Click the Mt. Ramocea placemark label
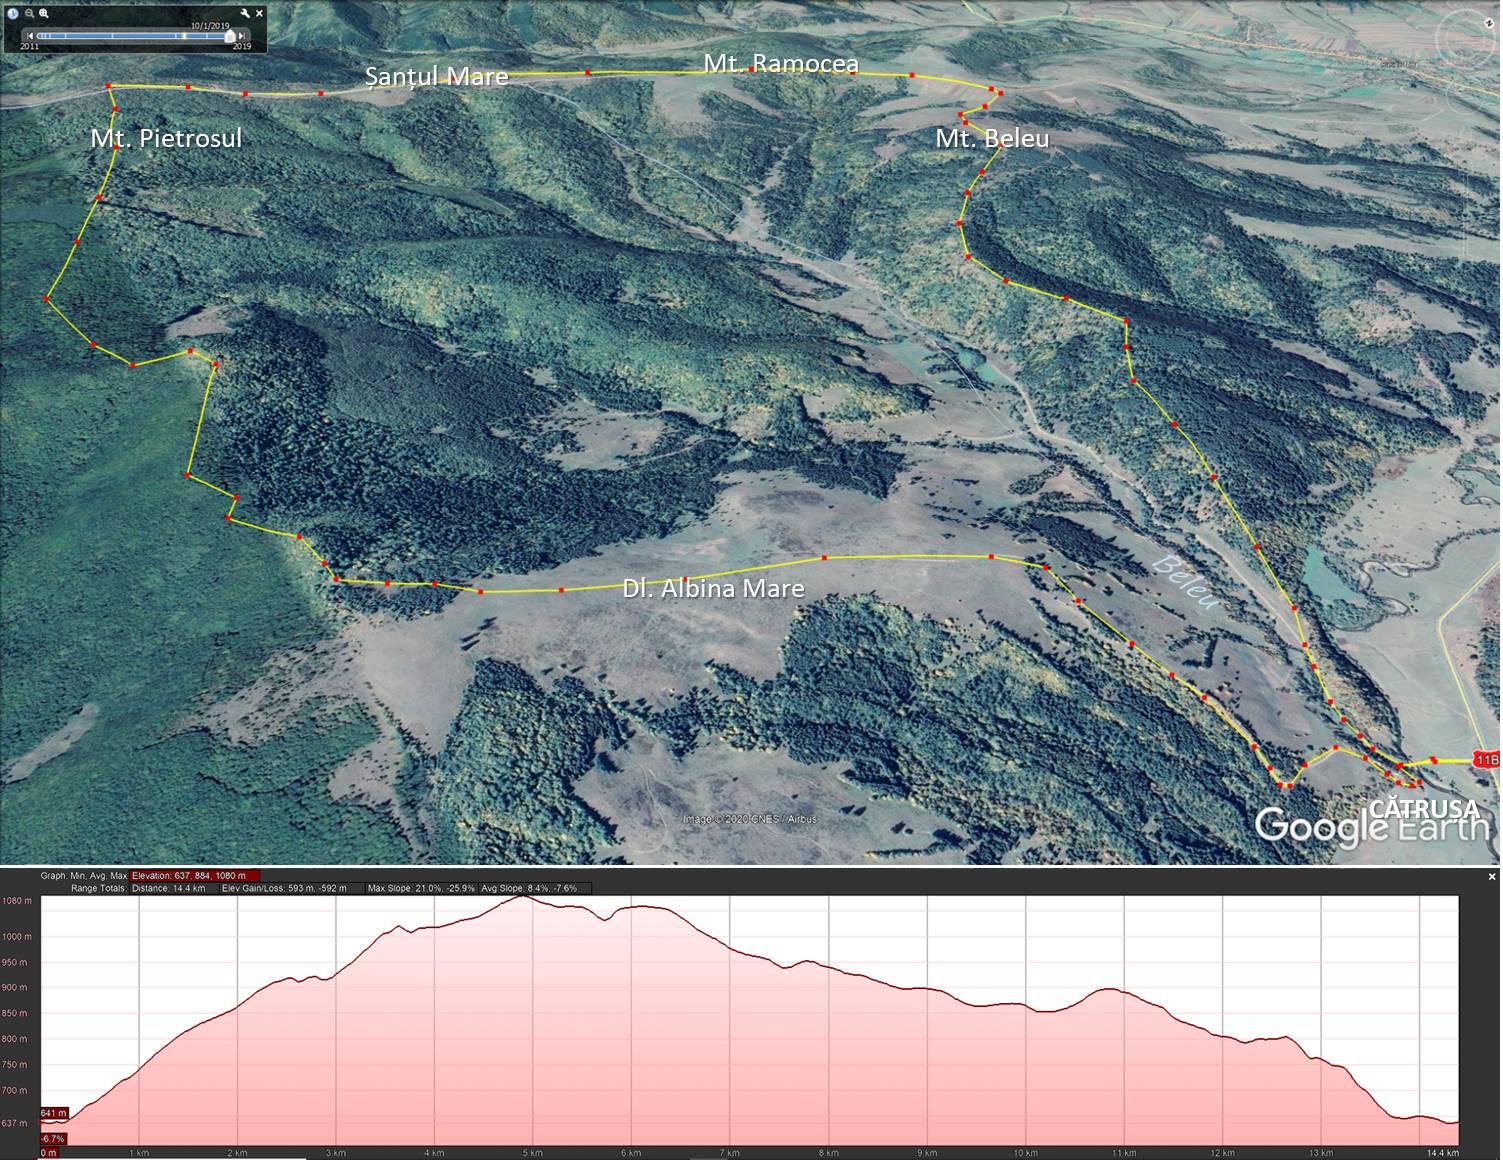Screen dimensions: 1503x1160 (x=780, y=63)
